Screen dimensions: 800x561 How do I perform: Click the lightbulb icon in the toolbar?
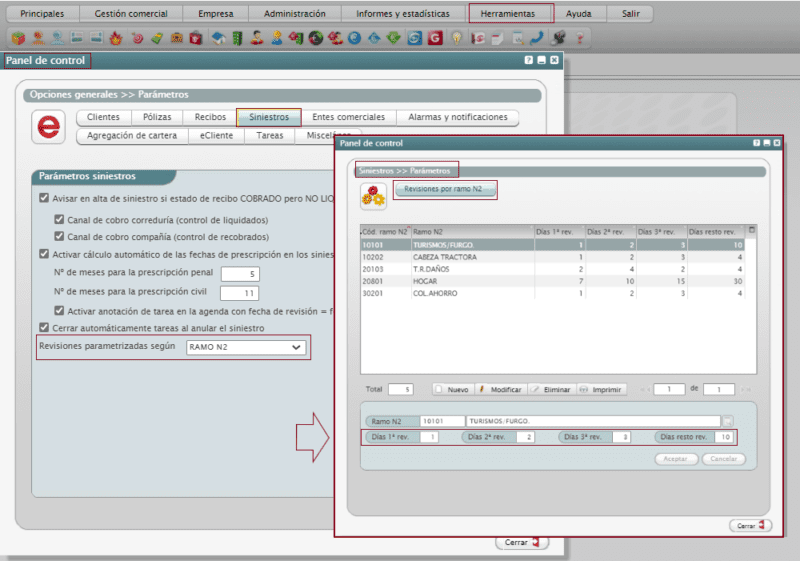(456, 38)
